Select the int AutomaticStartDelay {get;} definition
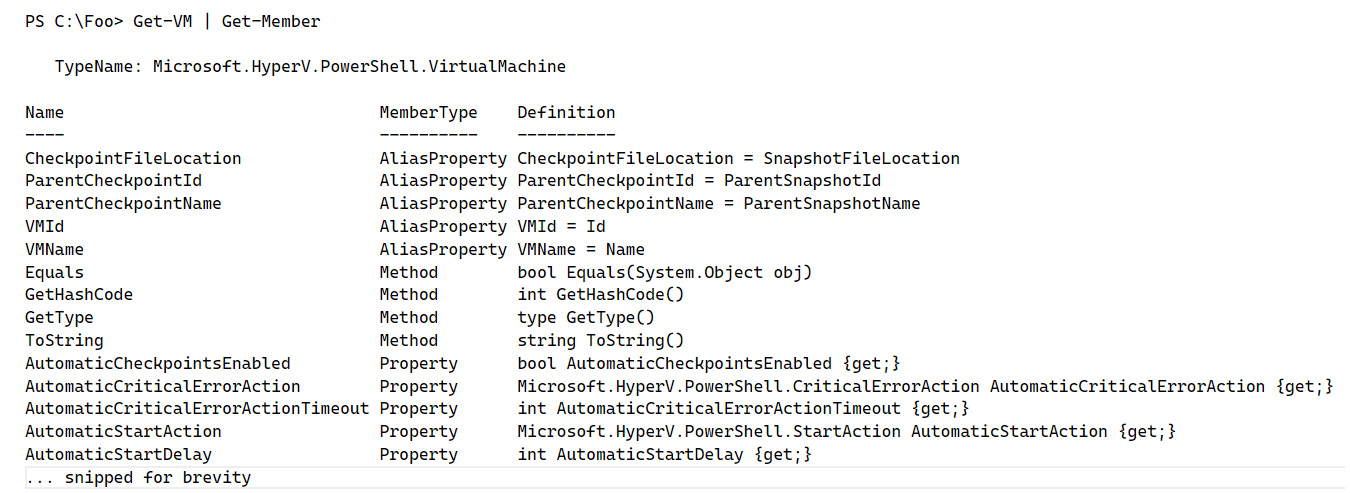The height and width of the screenshot is (493, 1350). pos(665,454)
